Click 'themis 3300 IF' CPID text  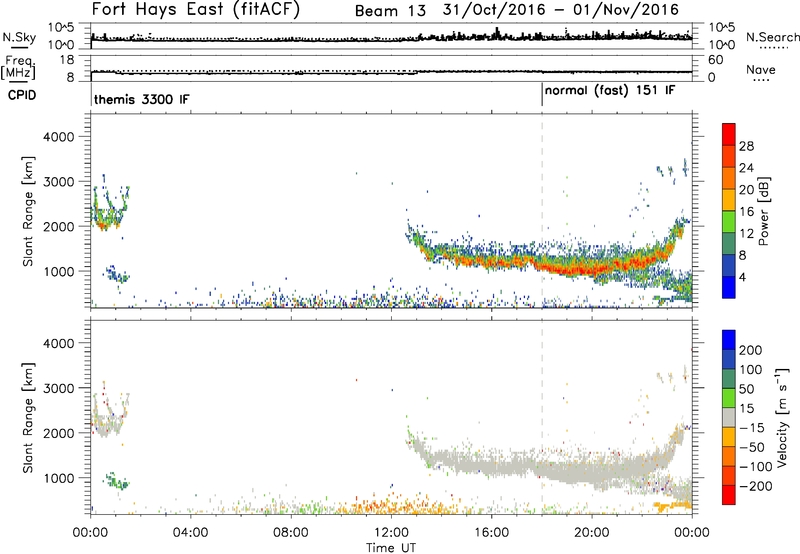[x=141, y=99]
